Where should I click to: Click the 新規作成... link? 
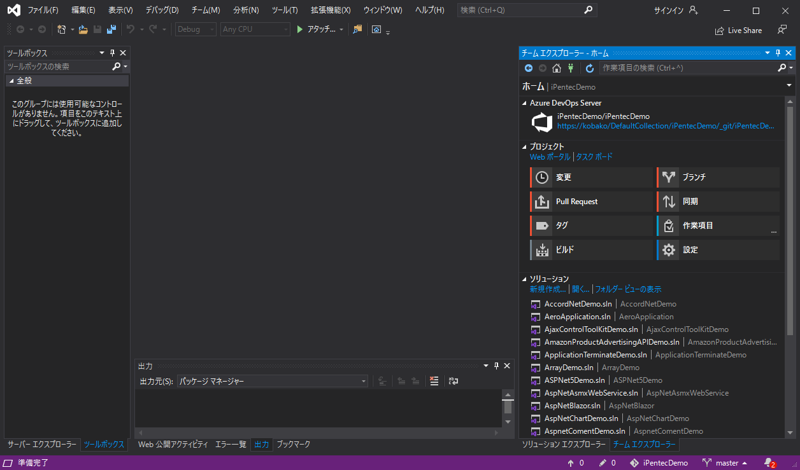[547, 289]
